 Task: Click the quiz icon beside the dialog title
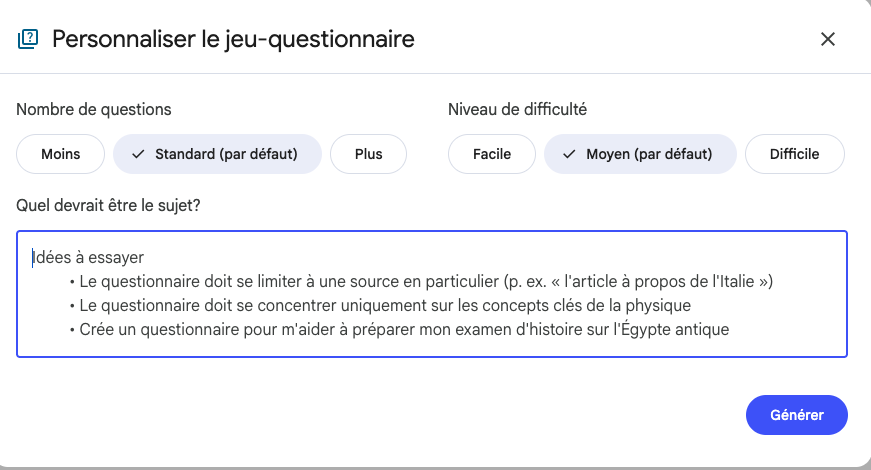(x=28, y=40)
